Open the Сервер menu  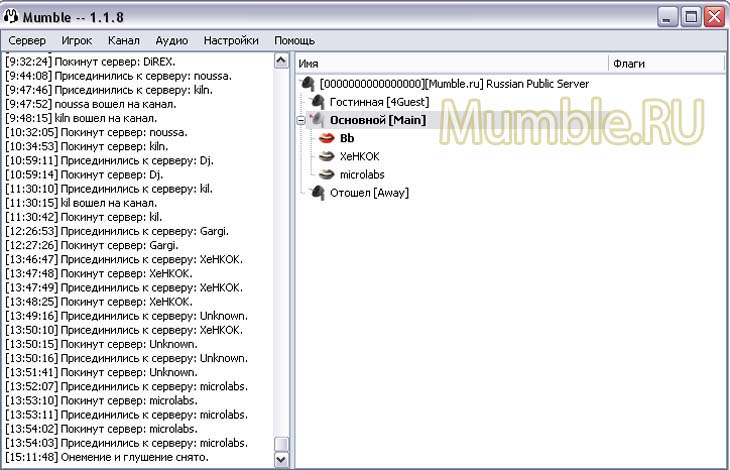(x=27, y=41)
